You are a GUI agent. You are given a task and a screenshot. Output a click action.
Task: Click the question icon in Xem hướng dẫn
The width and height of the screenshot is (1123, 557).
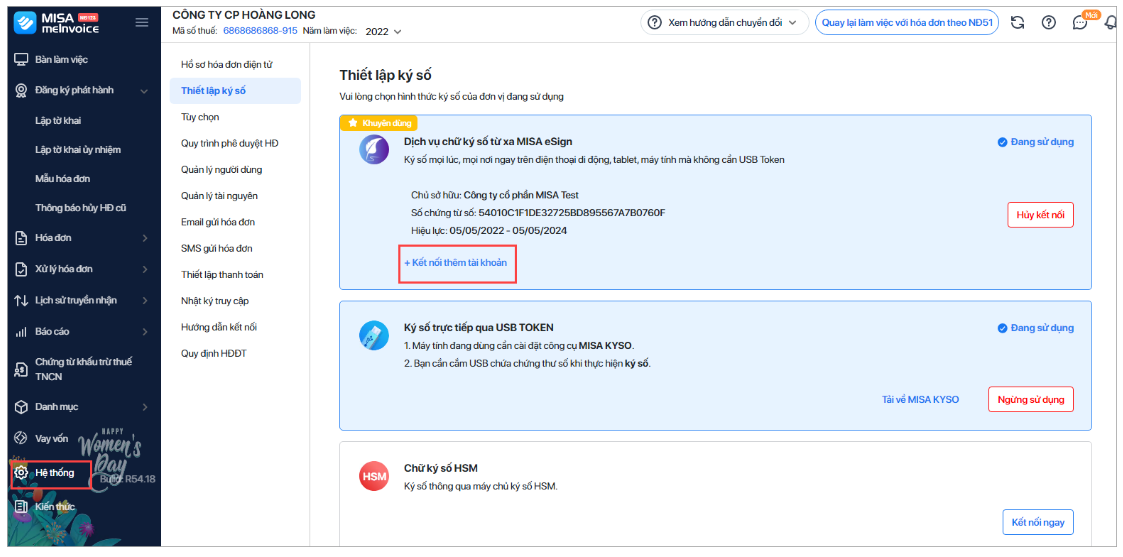[654, 22]
